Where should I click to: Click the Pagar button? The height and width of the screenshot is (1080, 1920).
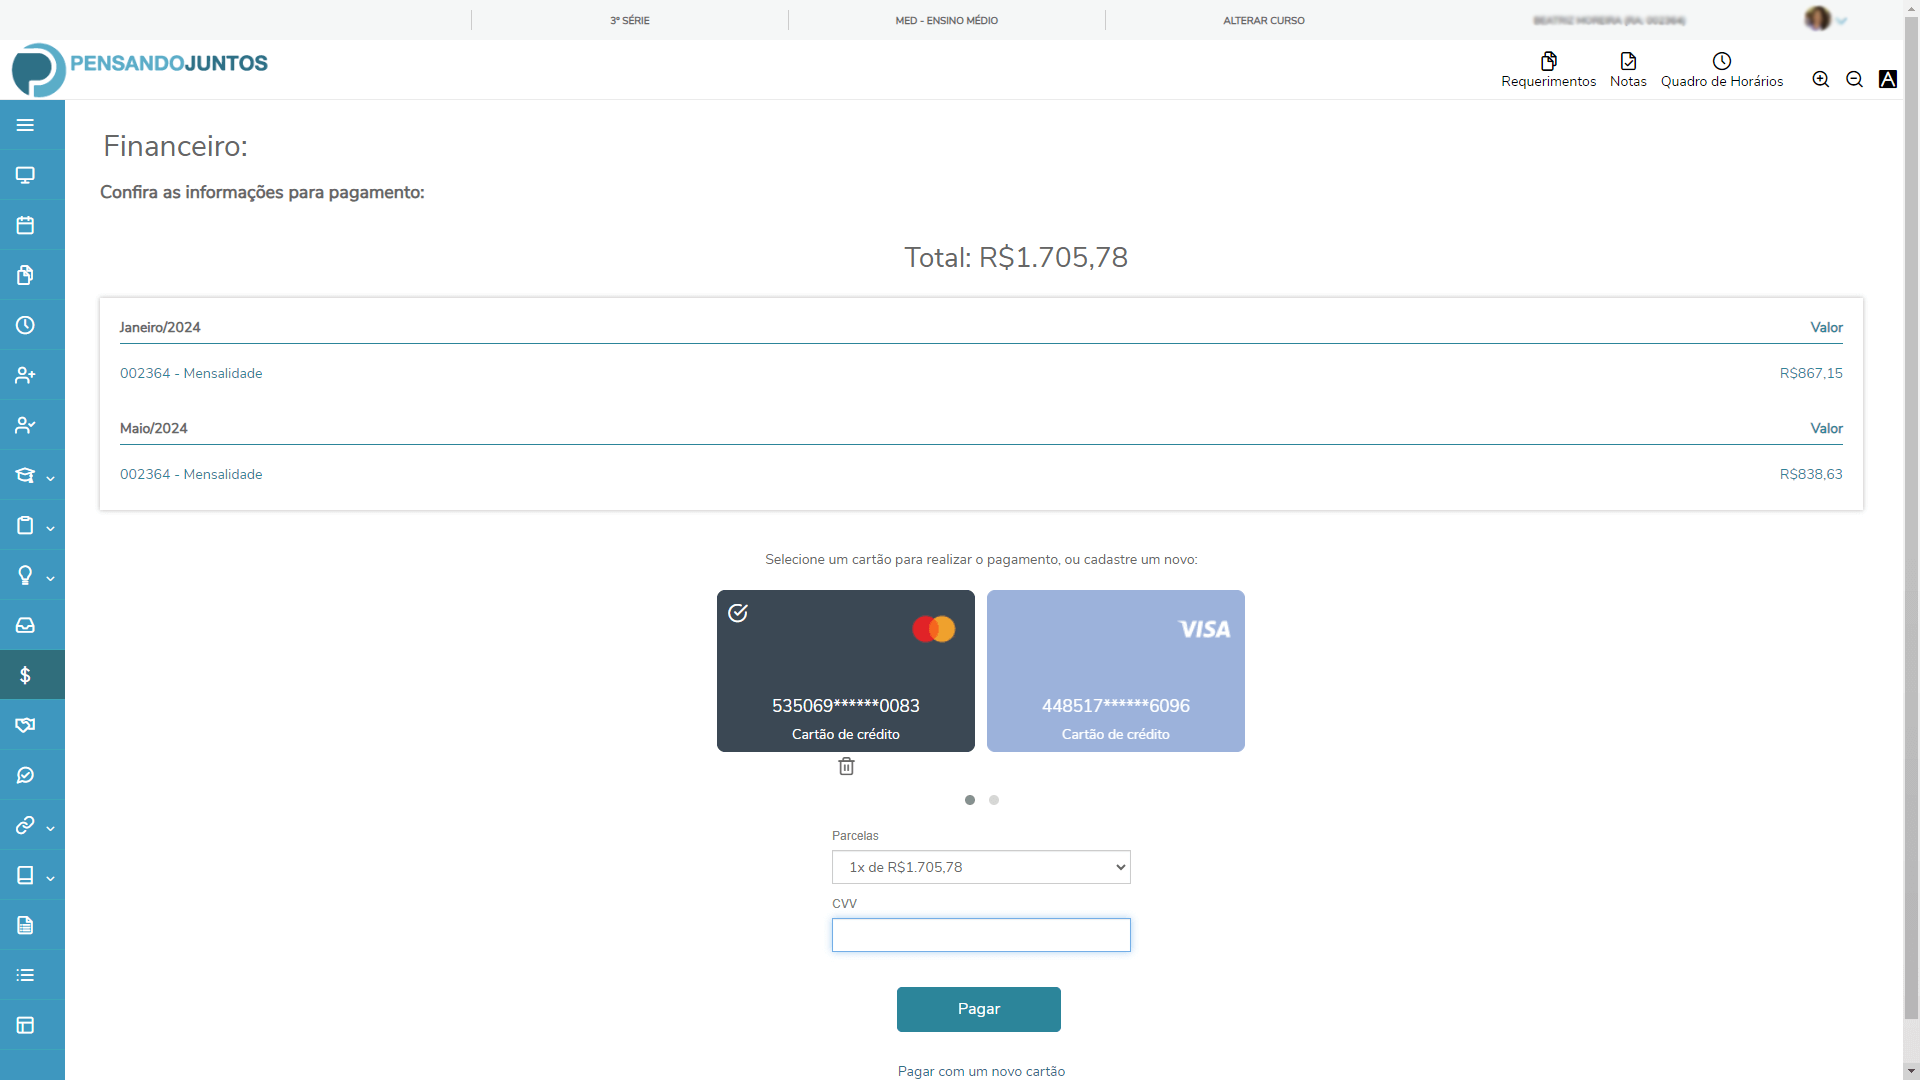978,1009
